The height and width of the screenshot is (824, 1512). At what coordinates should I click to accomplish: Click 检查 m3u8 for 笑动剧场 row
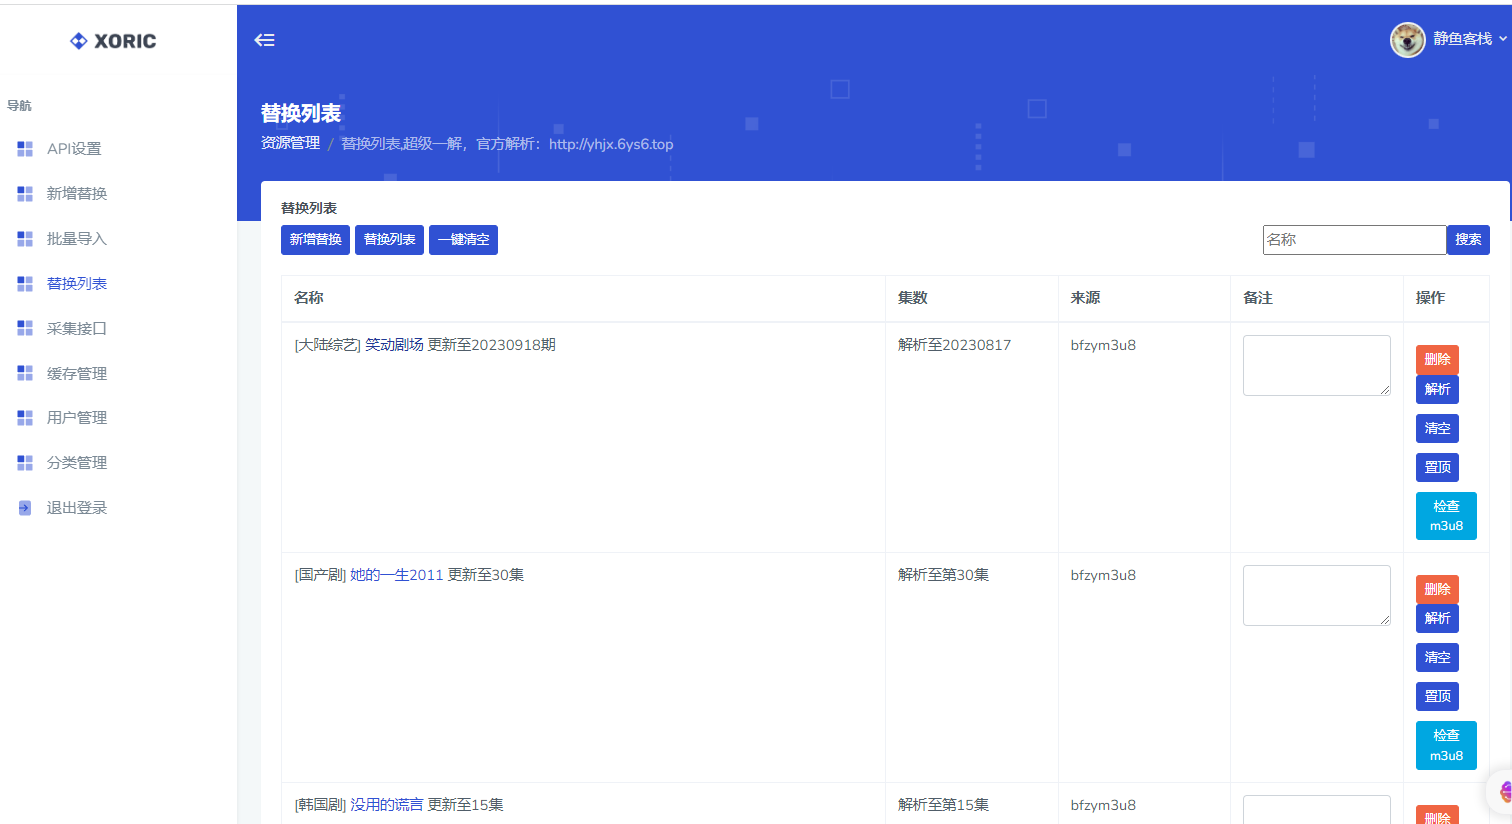[x=1446, y=516]
